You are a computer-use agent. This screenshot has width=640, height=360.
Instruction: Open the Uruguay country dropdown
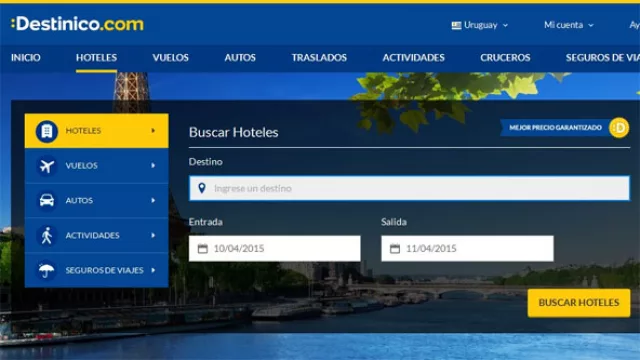tap(480, 25)
